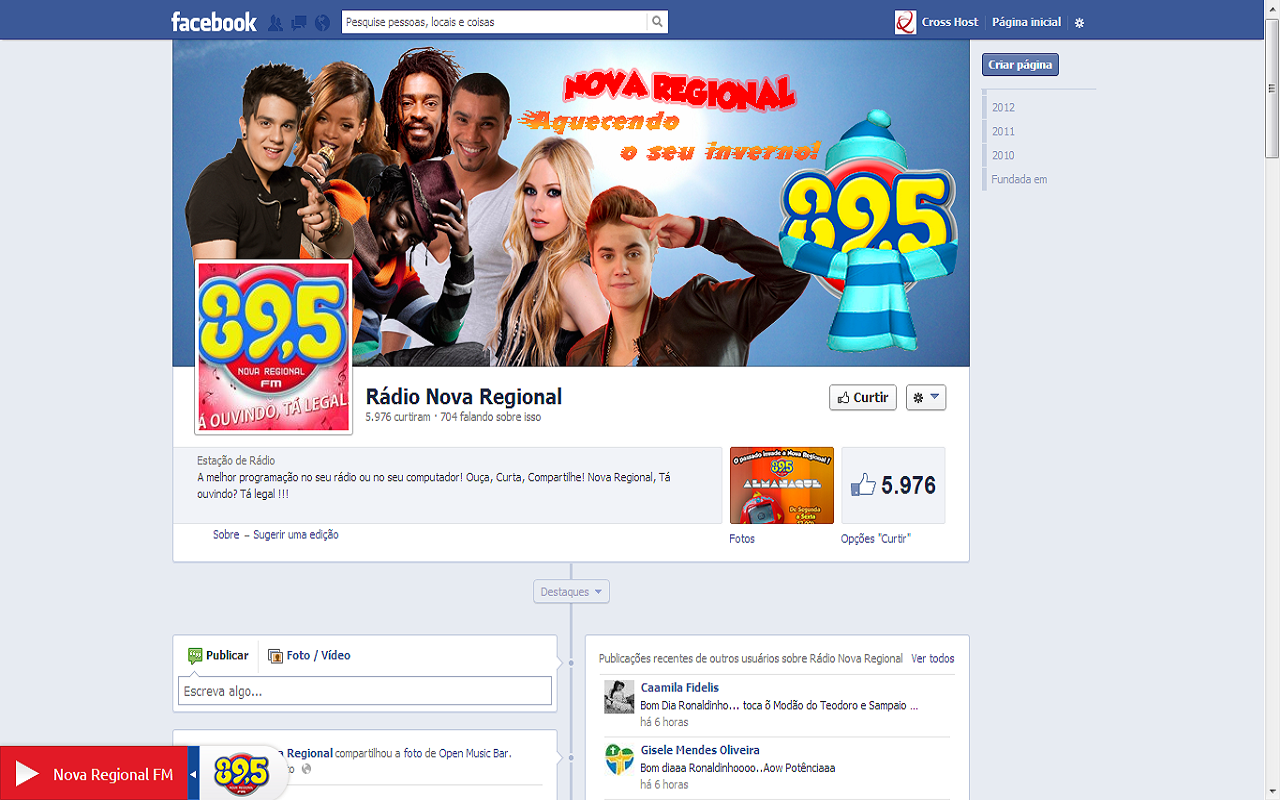Open Gisele Mendes Oliveira profile name
Viewport: 1280px width, 800px height.
tap(700, 750)
